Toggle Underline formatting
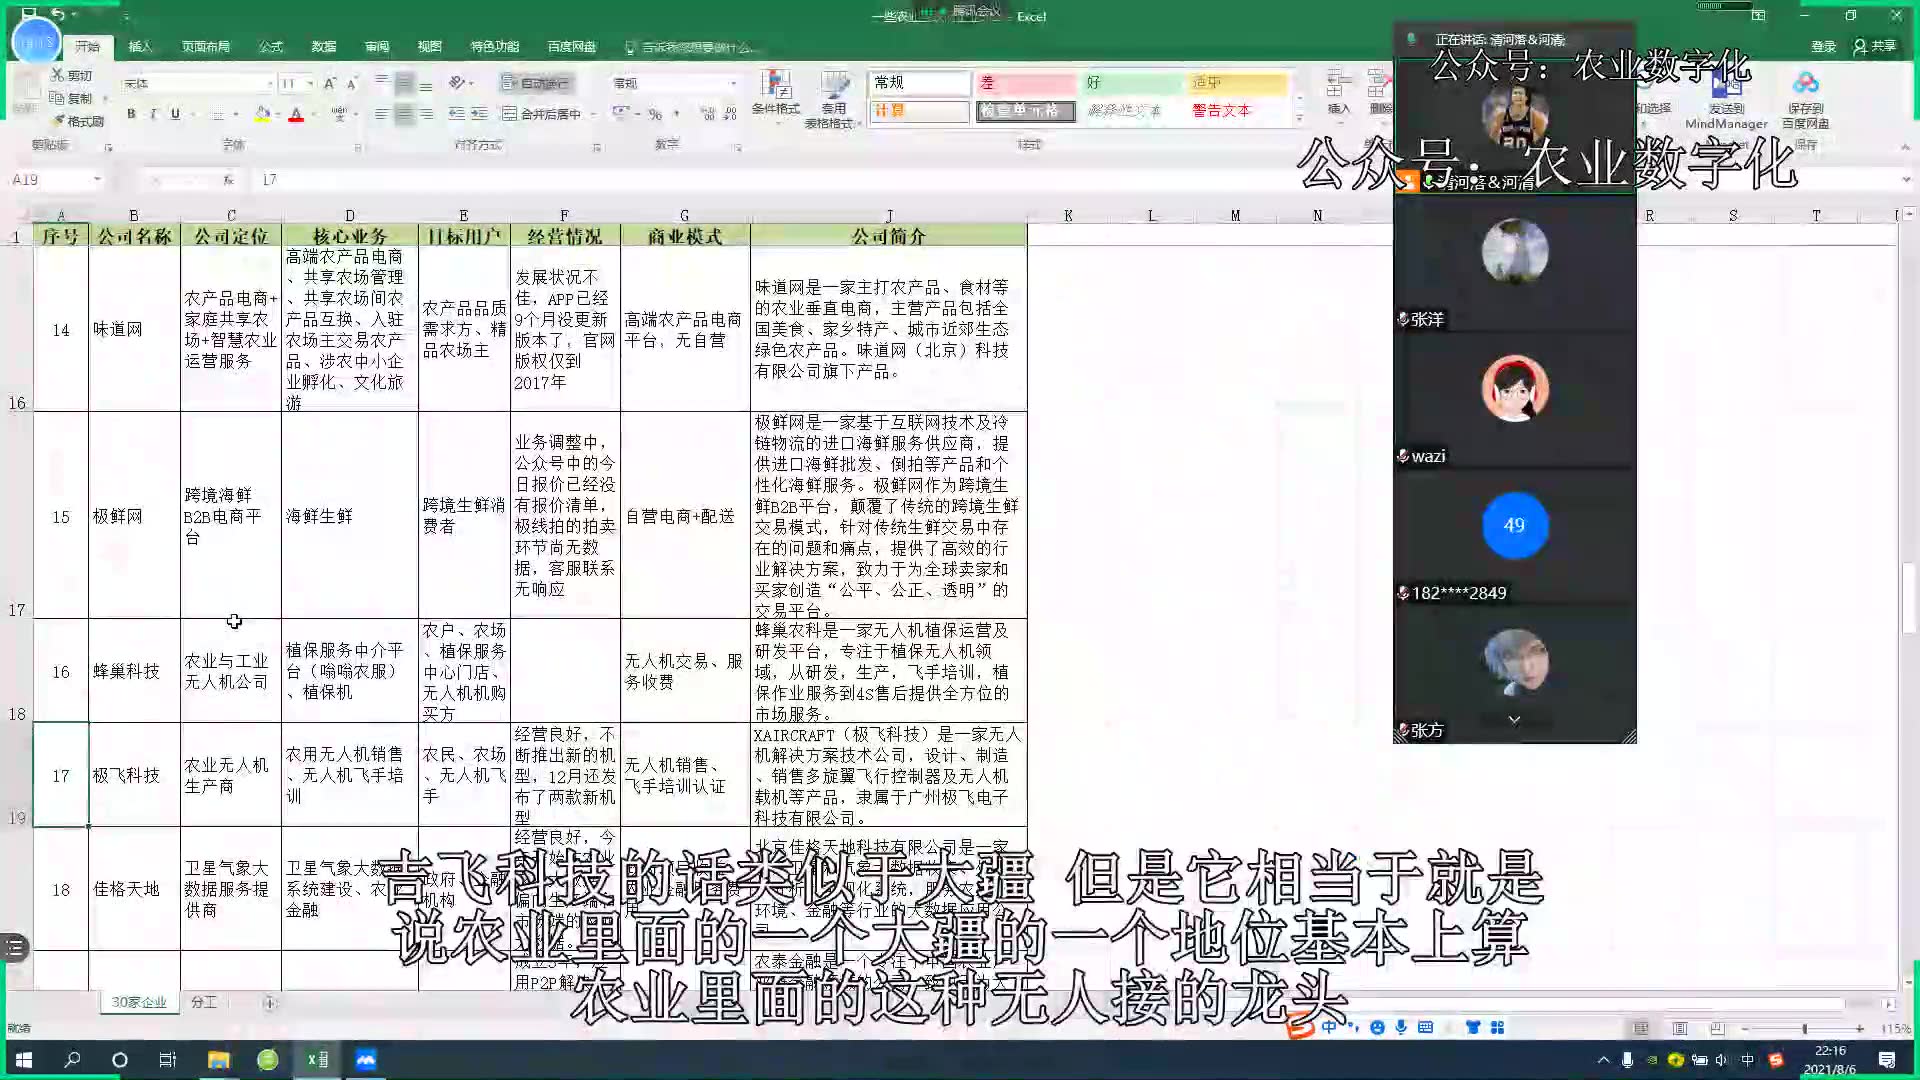Image resolution: width=1920 pixels, height=1080 pixels. (x=175, y=114)
